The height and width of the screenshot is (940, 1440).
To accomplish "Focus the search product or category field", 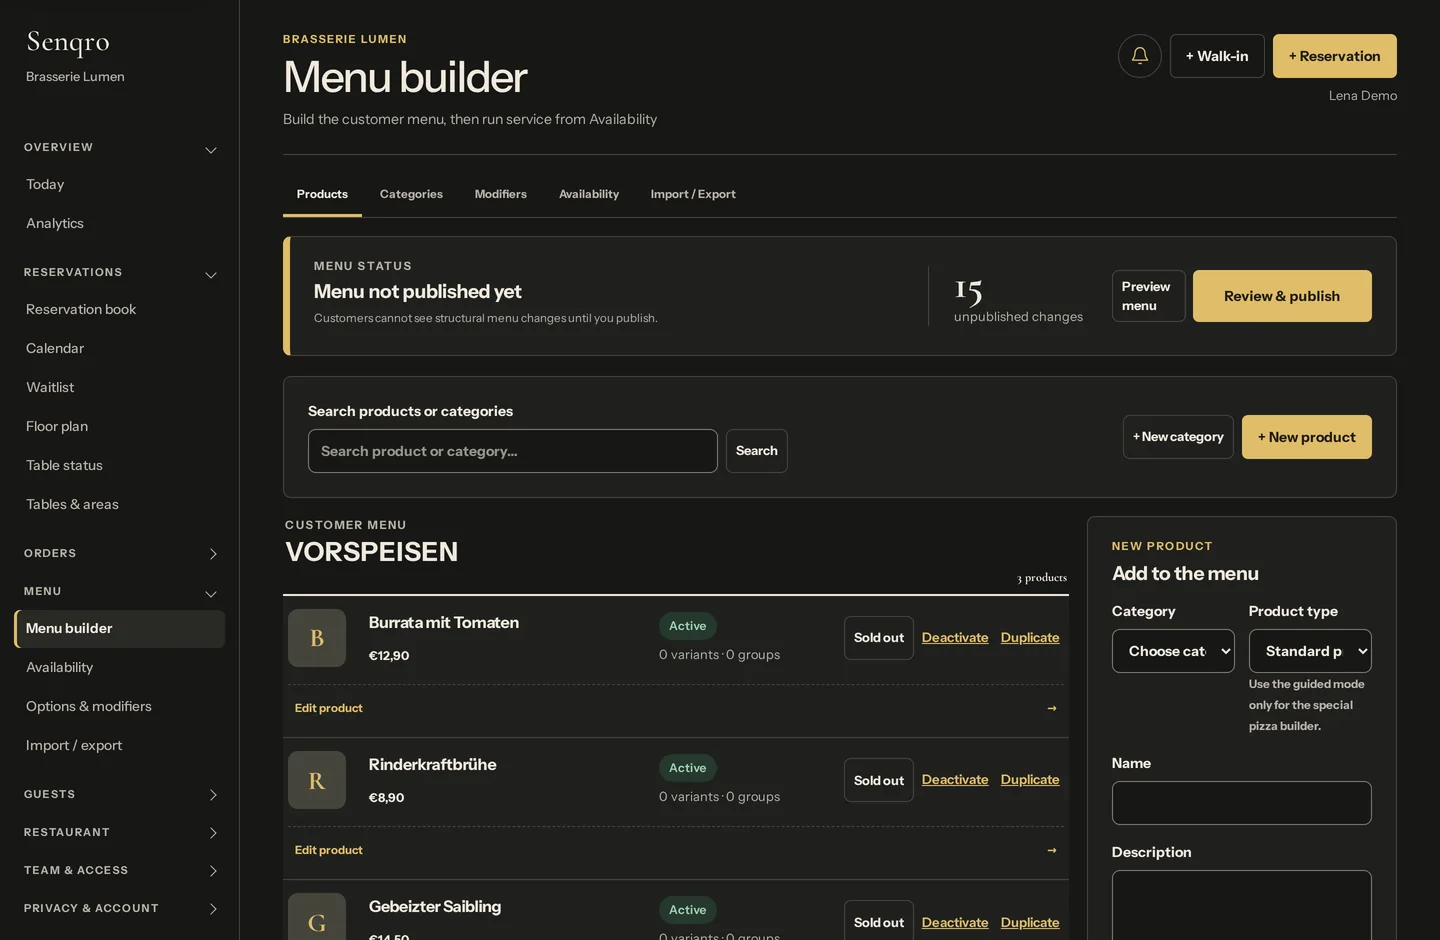I will coord(513,451).
